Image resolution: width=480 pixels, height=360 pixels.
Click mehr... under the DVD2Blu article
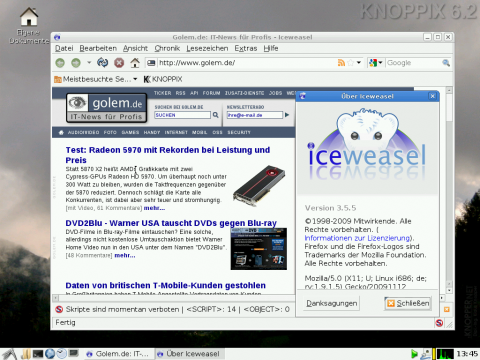[125, 255]
